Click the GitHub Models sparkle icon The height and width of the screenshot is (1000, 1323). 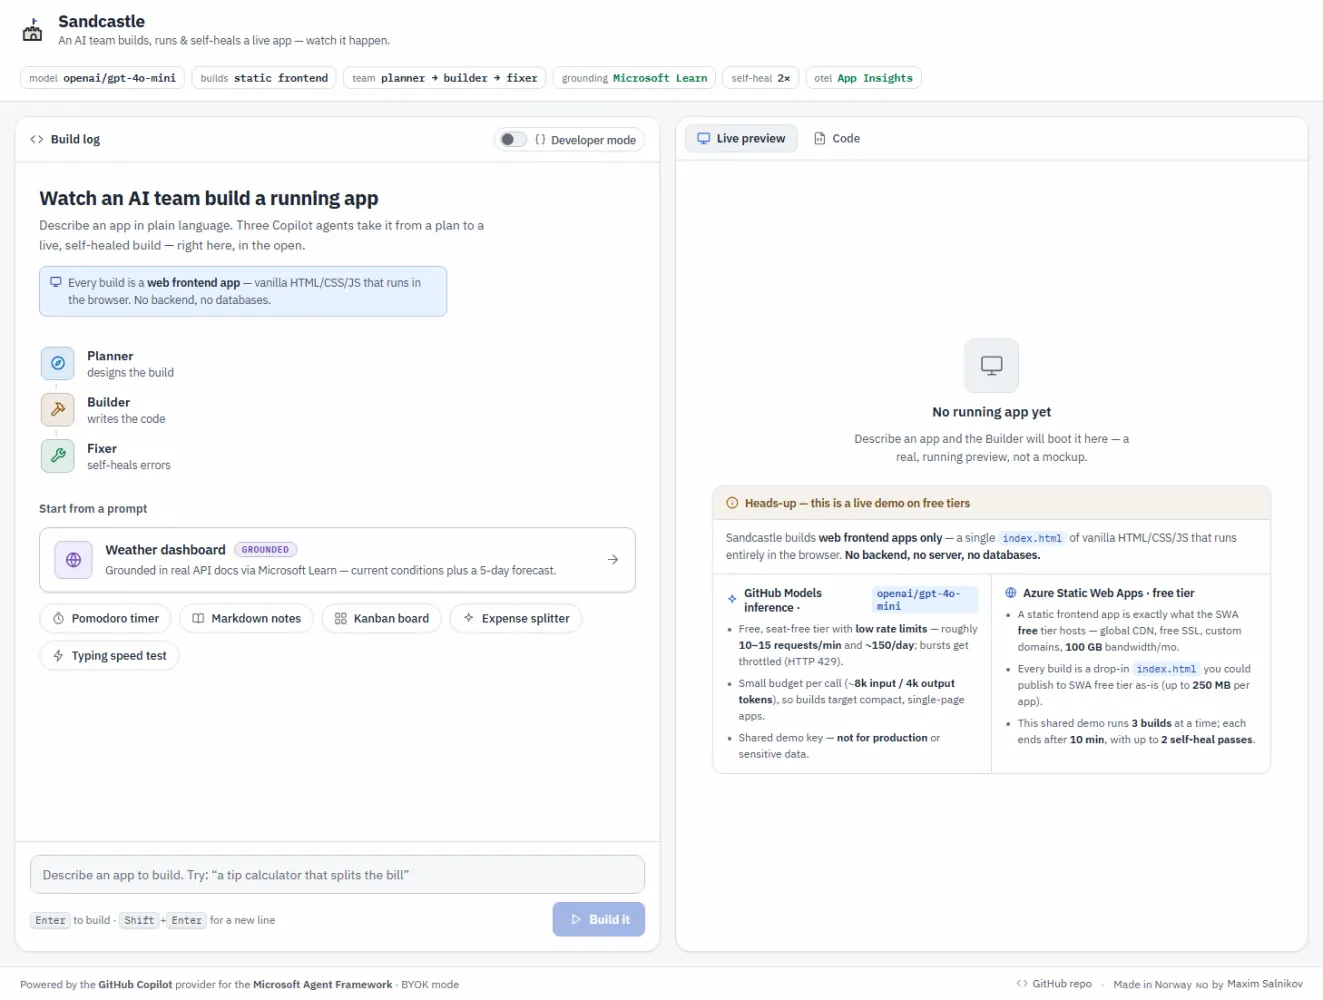pos(732,599)
